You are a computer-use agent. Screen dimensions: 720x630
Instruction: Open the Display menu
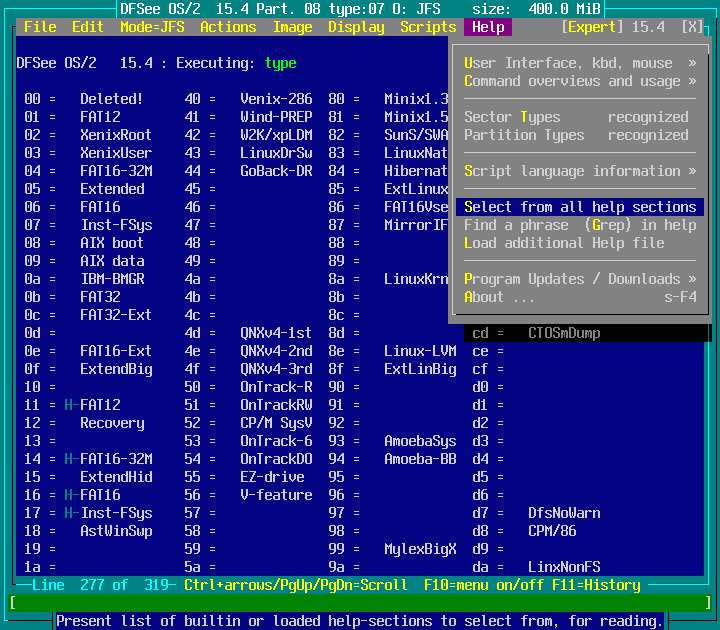(x=356, y=27)
